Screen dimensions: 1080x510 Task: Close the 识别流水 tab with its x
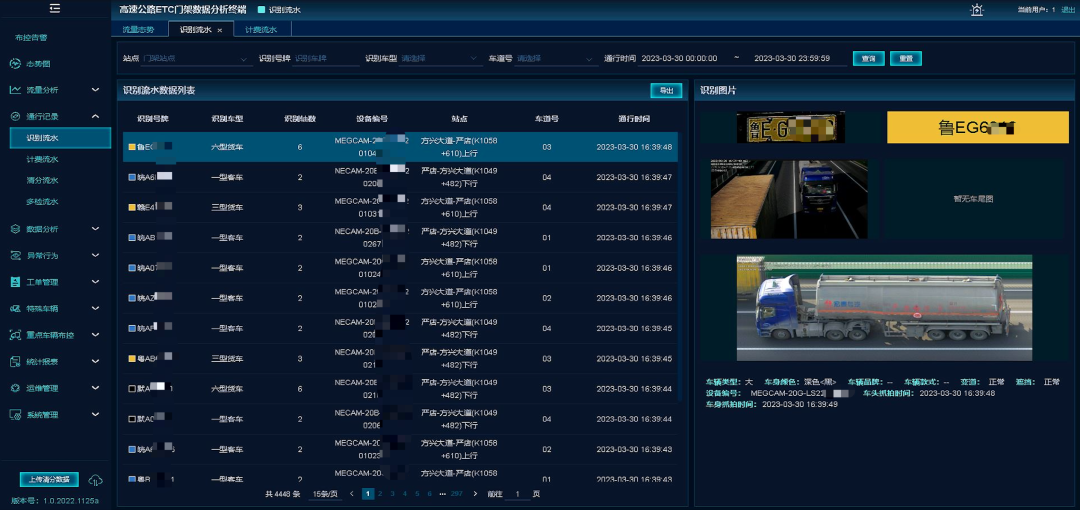point(220,30)
